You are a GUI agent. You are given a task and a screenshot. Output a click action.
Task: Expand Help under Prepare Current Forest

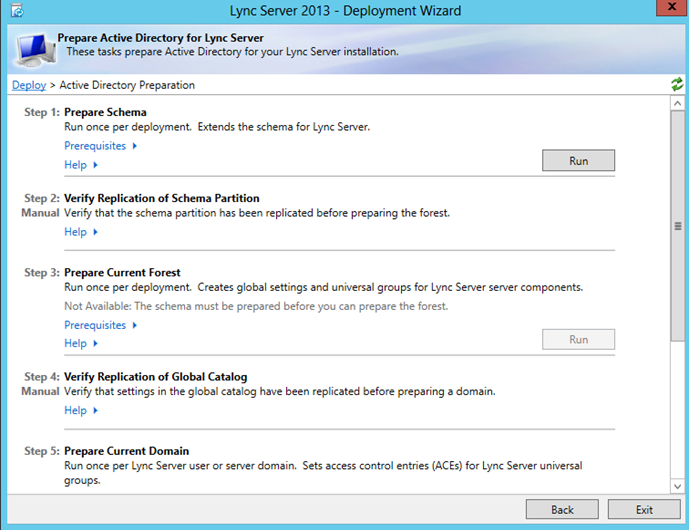pos(81,343)
